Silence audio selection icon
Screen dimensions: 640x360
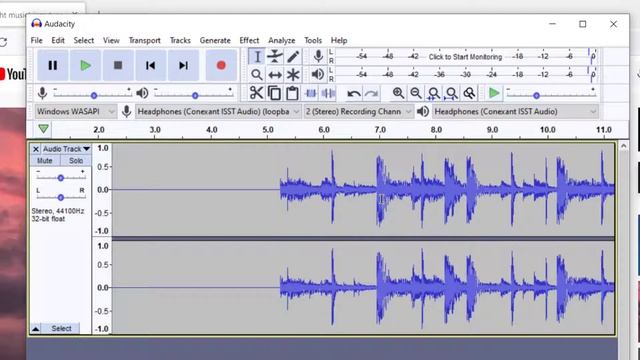coord(328,93)
